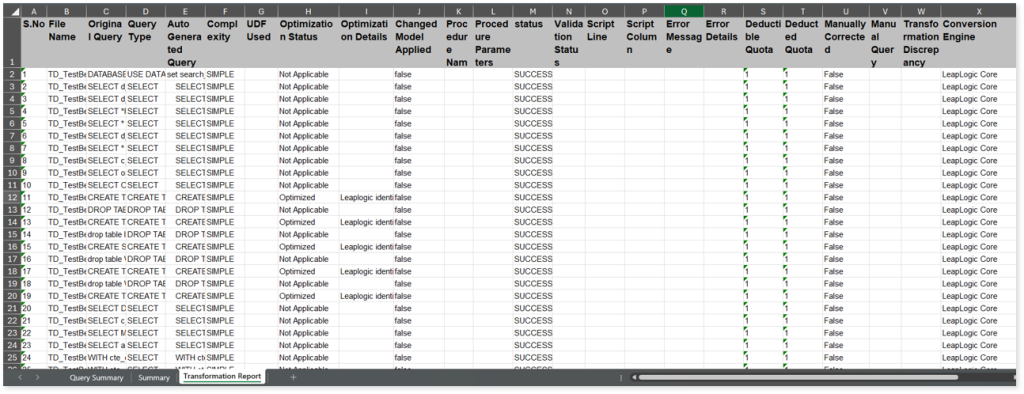Screen dimensions: 1024x394
Task: Click the 'File Name' header cell
Action: pos(66,42)
